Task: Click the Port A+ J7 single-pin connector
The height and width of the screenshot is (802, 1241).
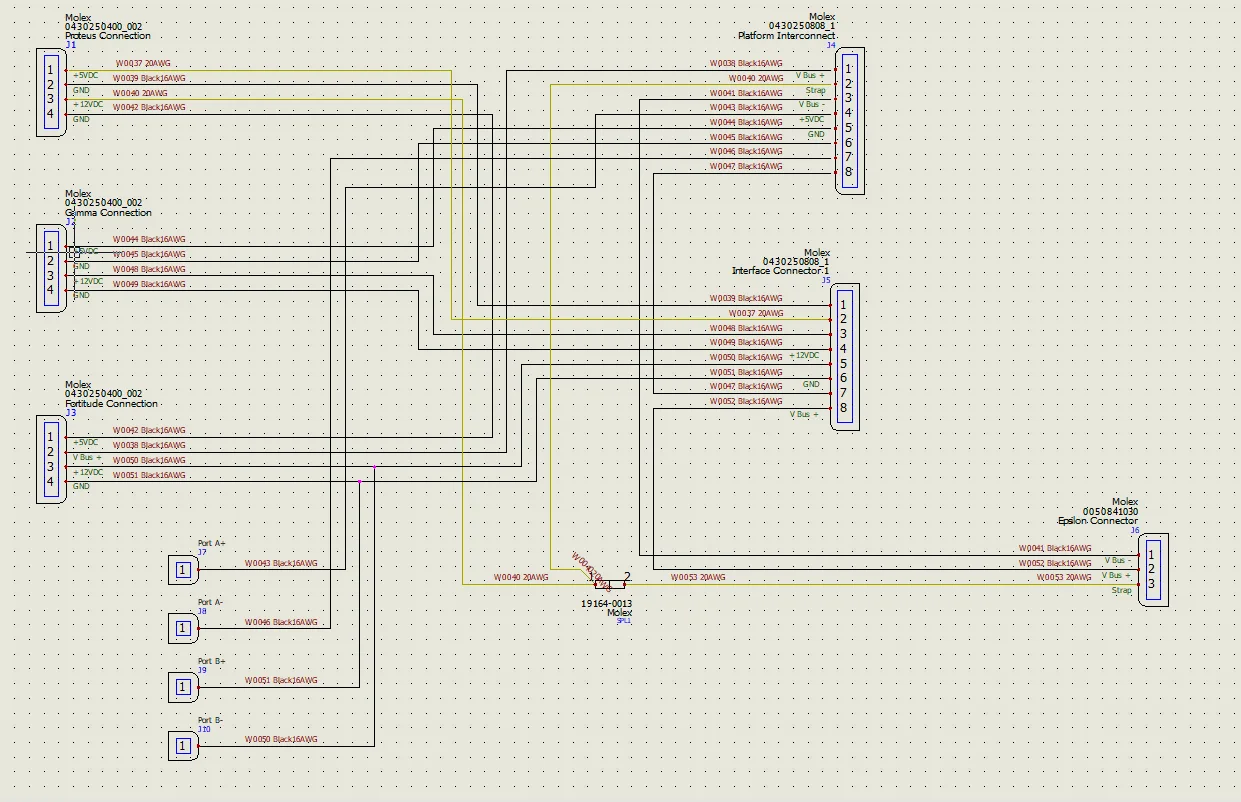Action: coord(183,570)
